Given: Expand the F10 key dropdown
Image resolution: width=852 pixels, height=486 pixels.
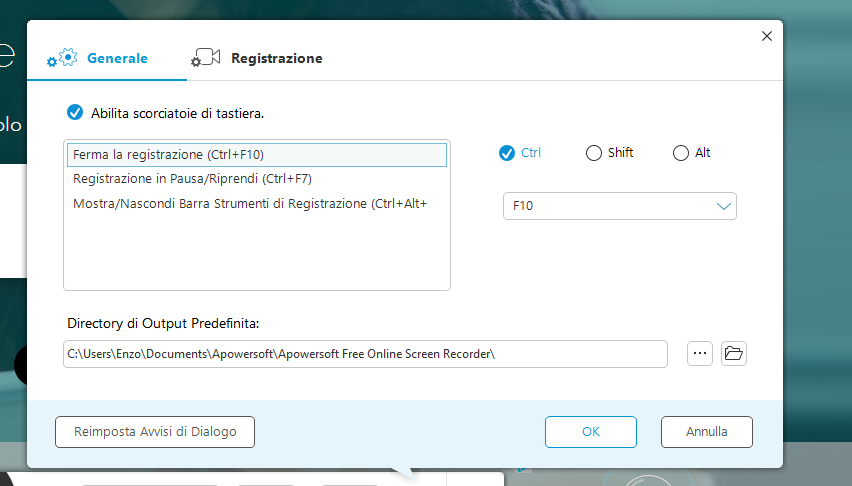Looking at the screenshot, I should pyautogui.click(x=724, y=206).
